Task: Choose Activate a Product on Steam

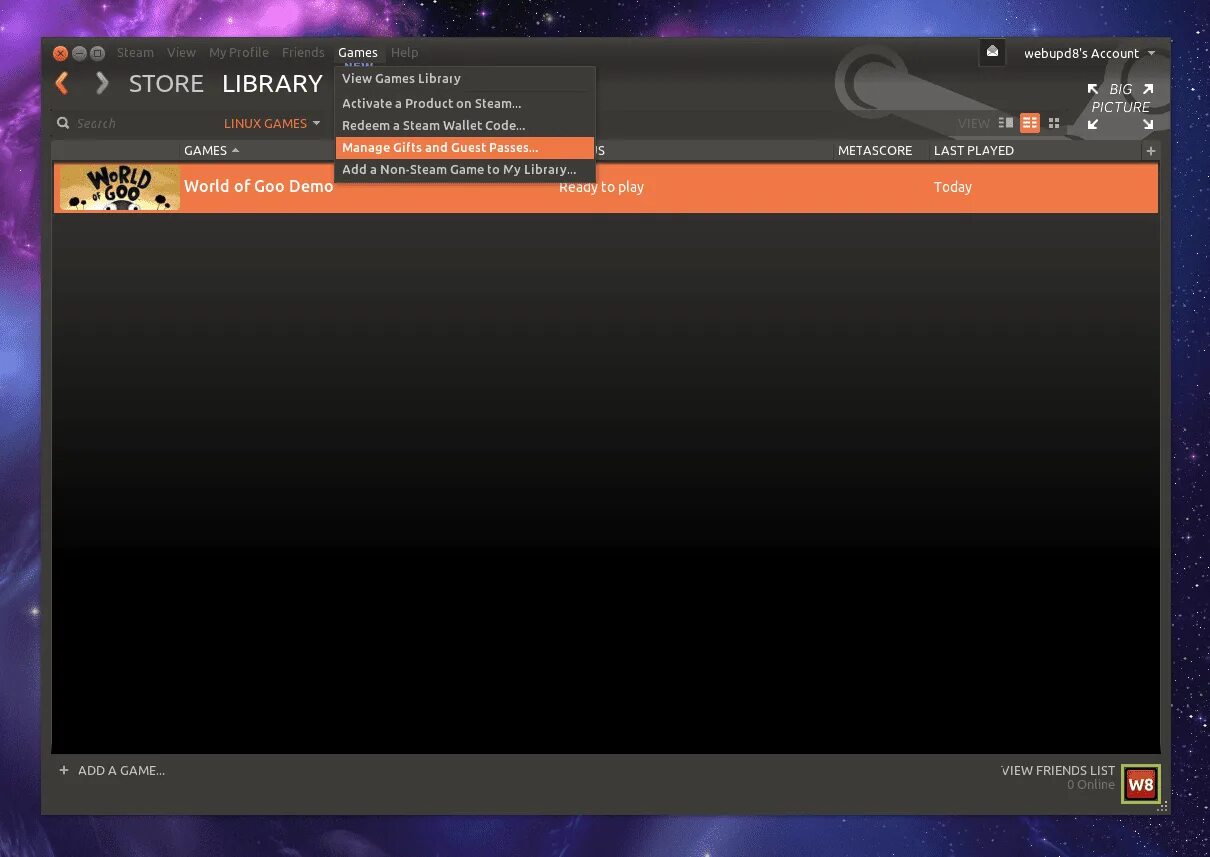Action: pyautogui.click(x=465, y=103)
